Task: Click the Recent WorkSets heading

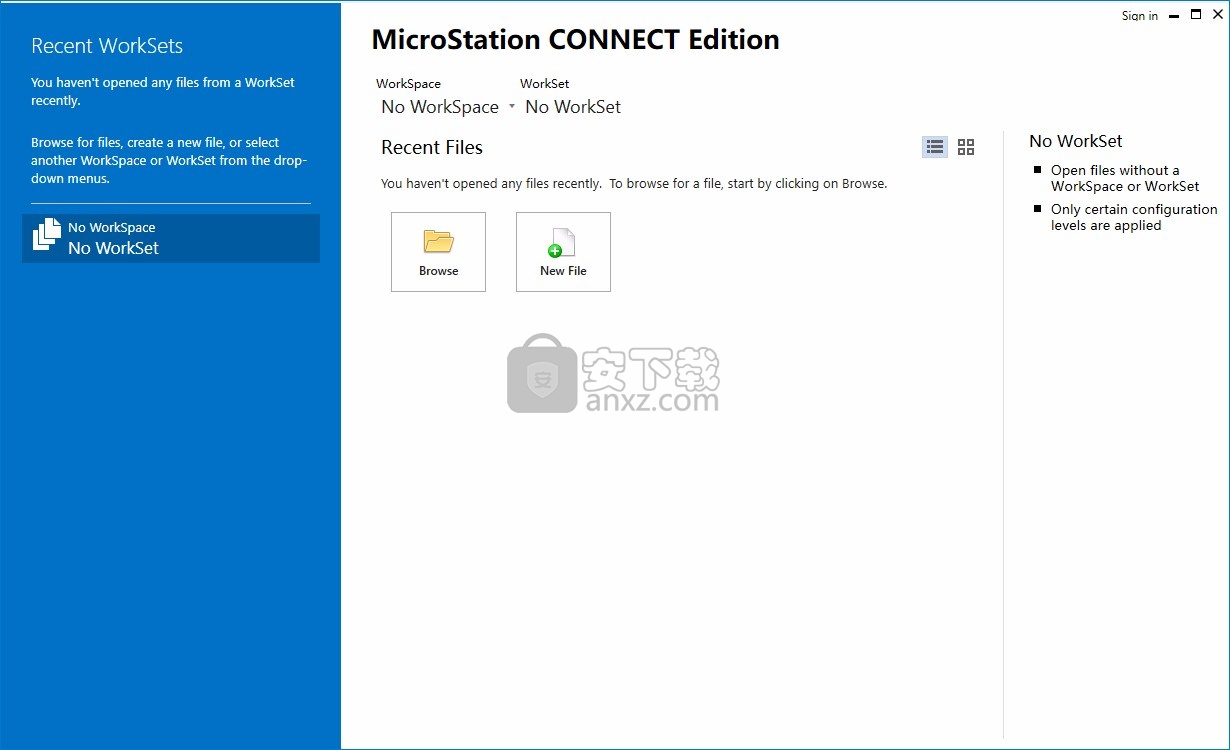Action: click(x=107, y=46)
